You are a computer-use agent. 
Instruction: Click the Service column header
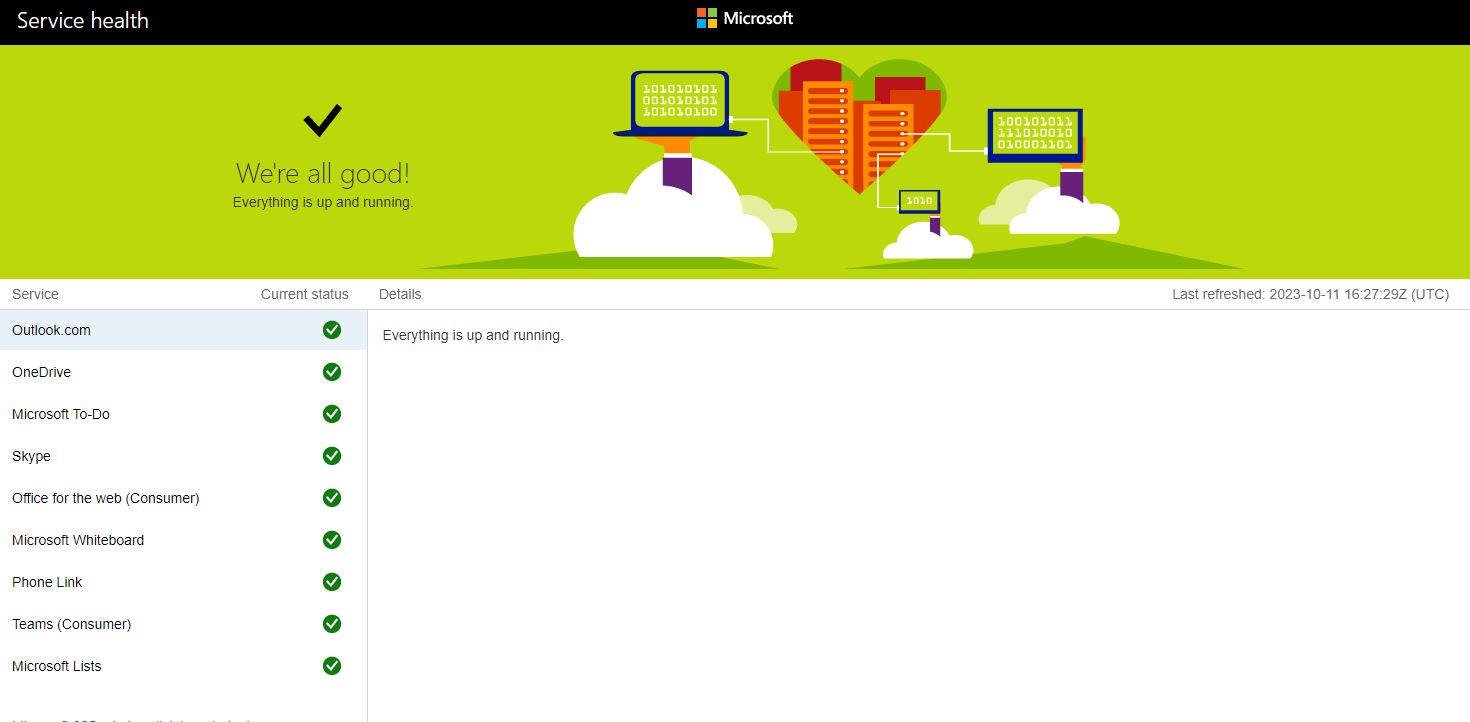[x=35, y=293]
